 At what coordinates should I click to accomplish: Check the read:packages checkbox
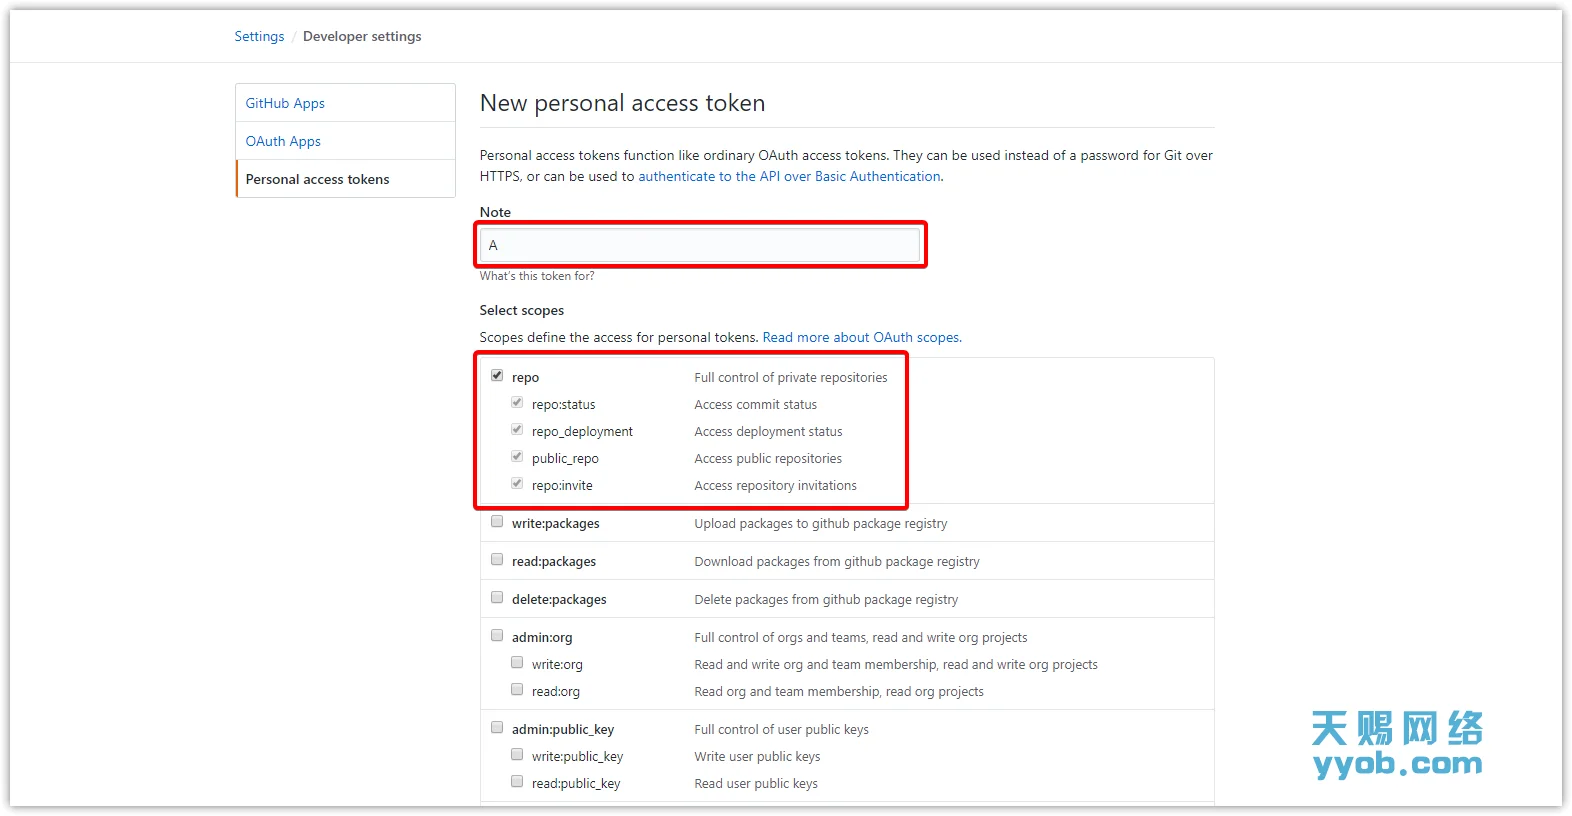tap(497, 558)
